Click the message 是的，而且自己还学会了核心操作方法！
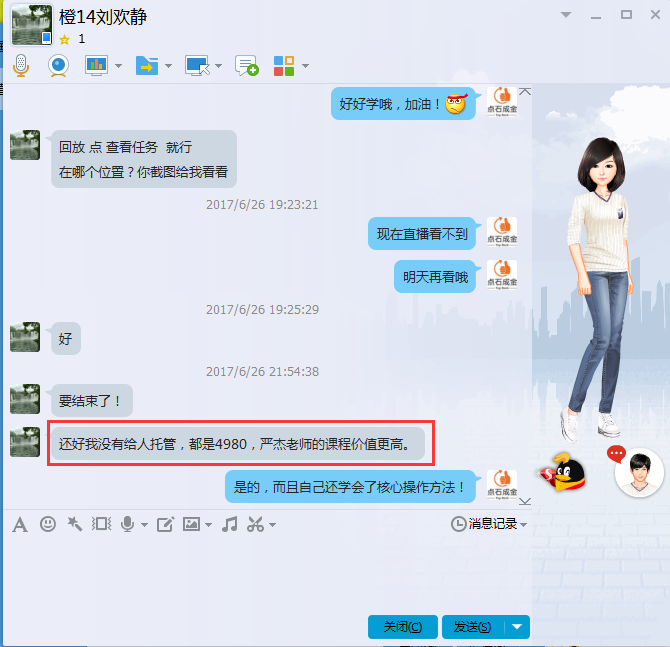Viewport: 670px width, 647px height. 350,487
